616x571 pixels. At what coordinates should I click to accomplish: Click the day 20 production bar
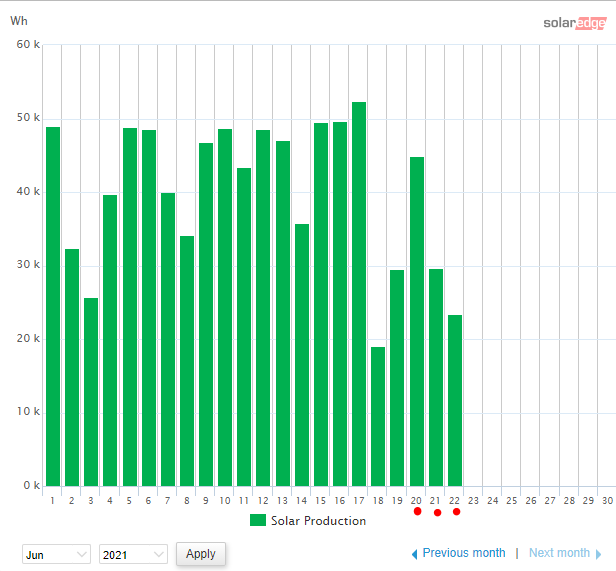tap(417, 321)
